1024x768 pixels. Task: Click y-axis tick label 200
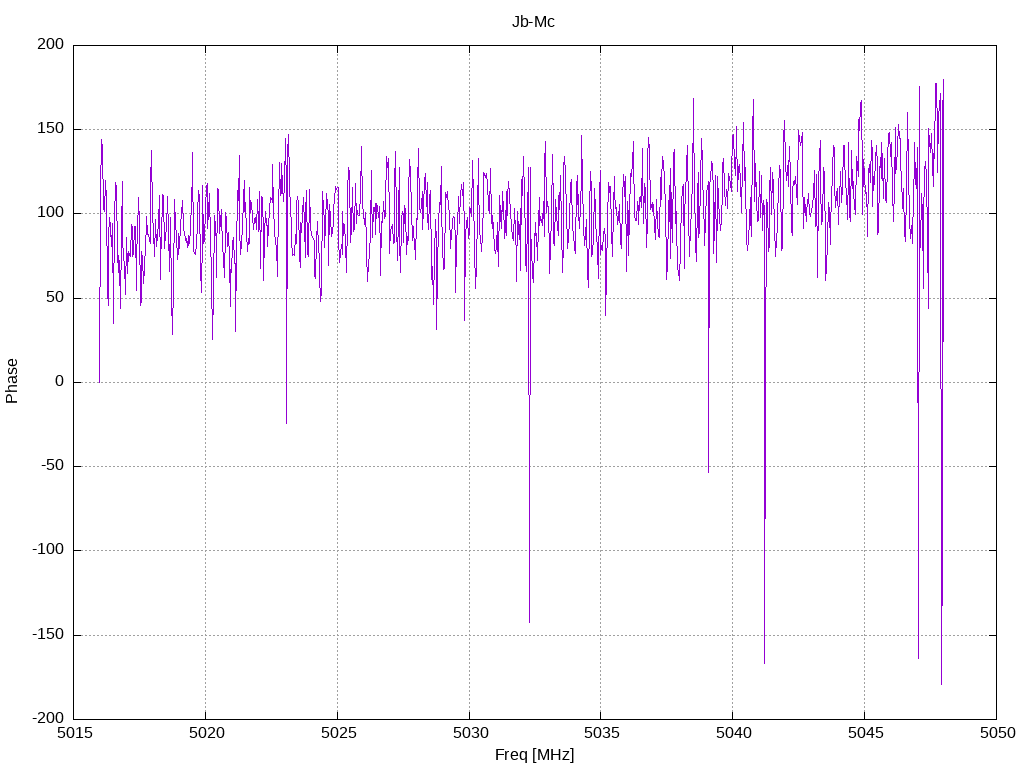[x=51, y=44]
